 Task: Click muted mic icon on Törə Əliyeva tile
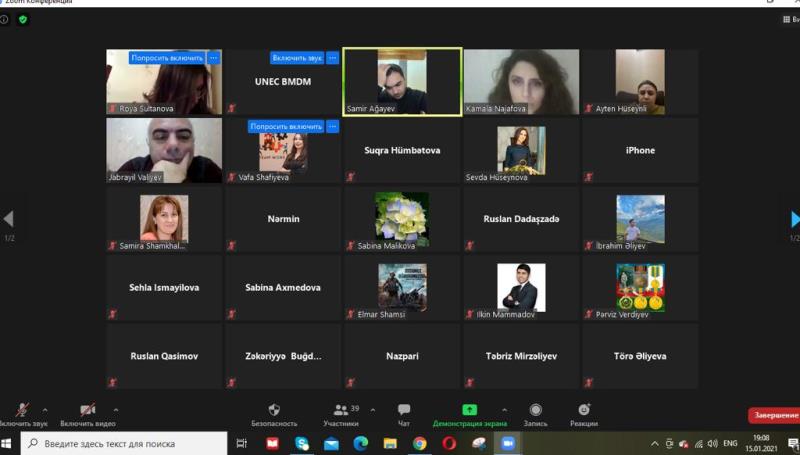(x=589, y=382)
